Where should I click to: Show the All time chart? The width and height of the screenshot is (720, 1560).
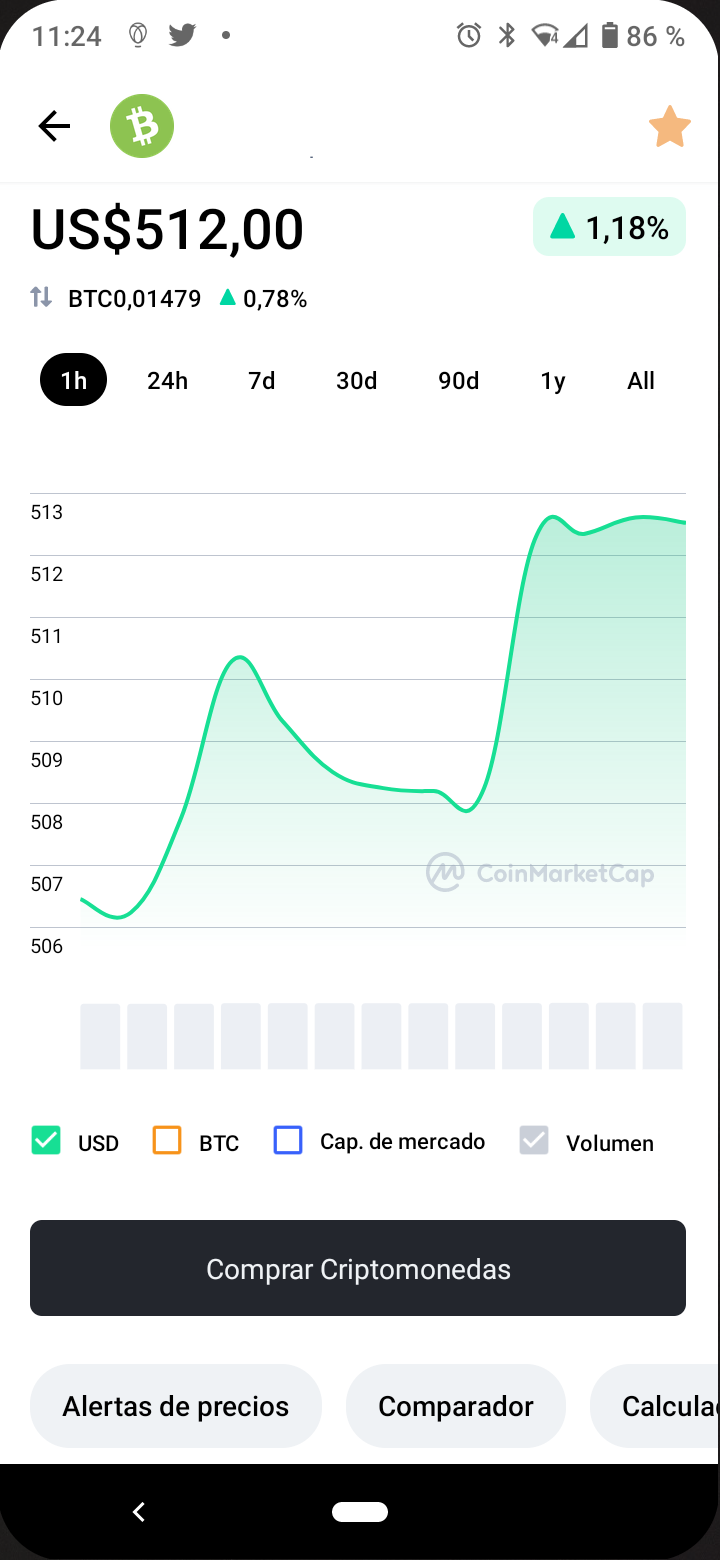pyautogui.click(x=641, y=380)
